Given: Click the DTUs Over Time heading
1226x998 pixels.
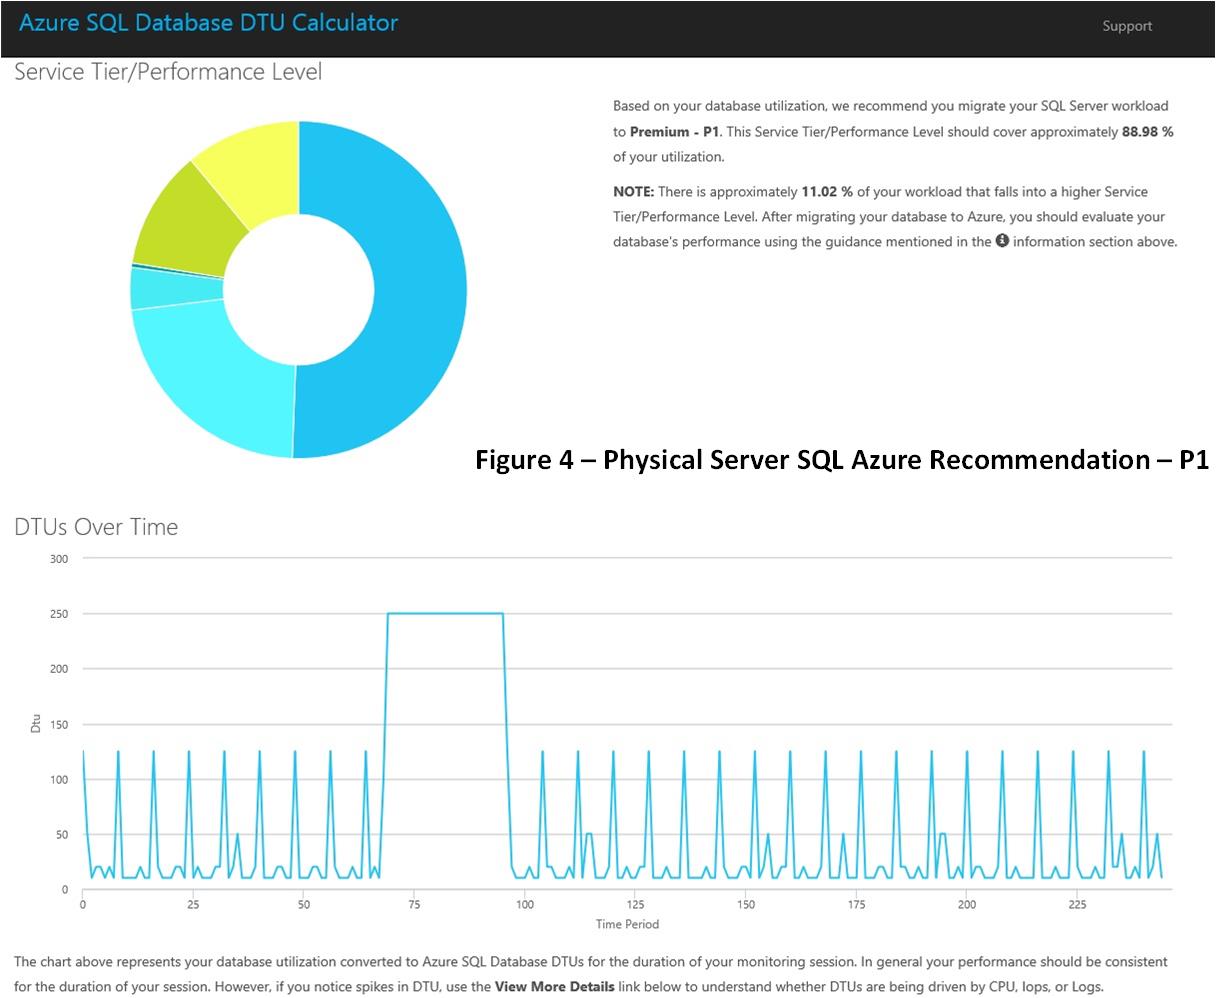Looking at the screenshot, I should coord(96,527).
